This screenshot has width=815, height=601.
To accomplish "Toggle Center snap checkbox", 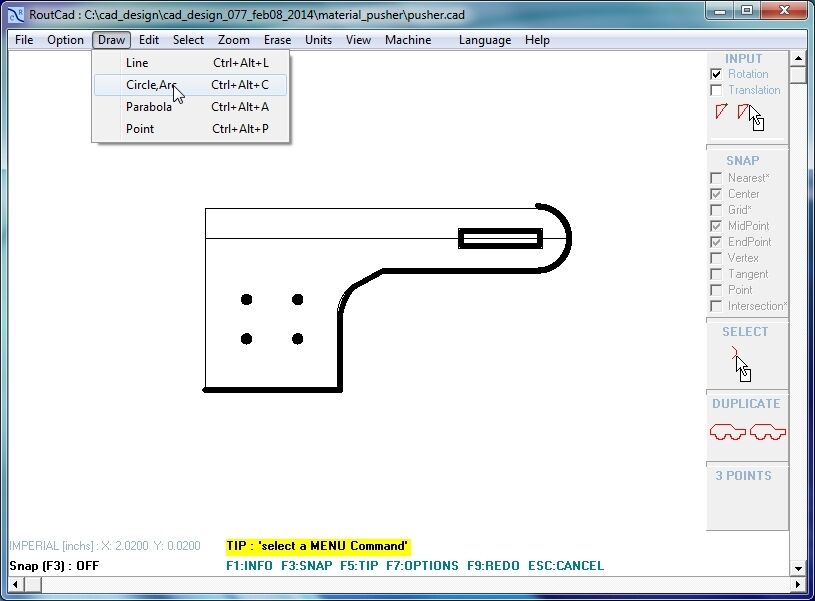I will point(716,194).
